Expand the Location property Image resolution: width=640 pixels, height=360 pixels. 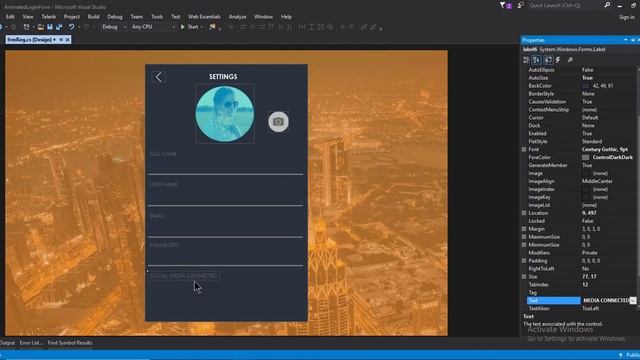click(x=524, y=213)
